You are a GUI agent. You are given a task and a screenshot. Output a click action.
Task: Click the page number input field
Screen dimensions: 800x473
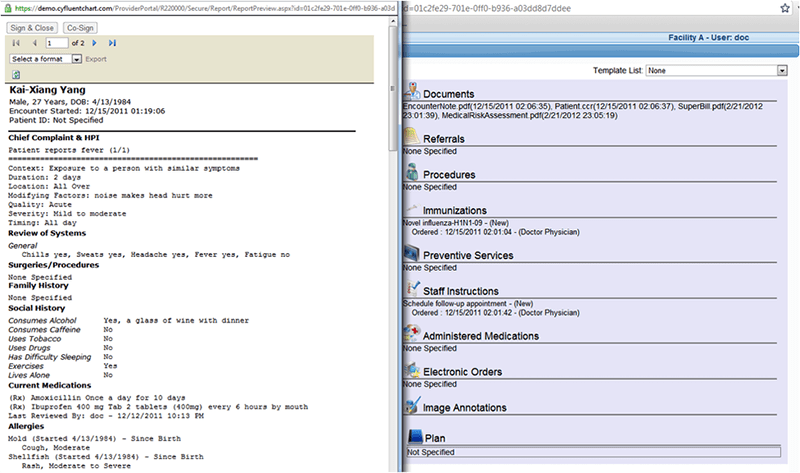(57, 43)
